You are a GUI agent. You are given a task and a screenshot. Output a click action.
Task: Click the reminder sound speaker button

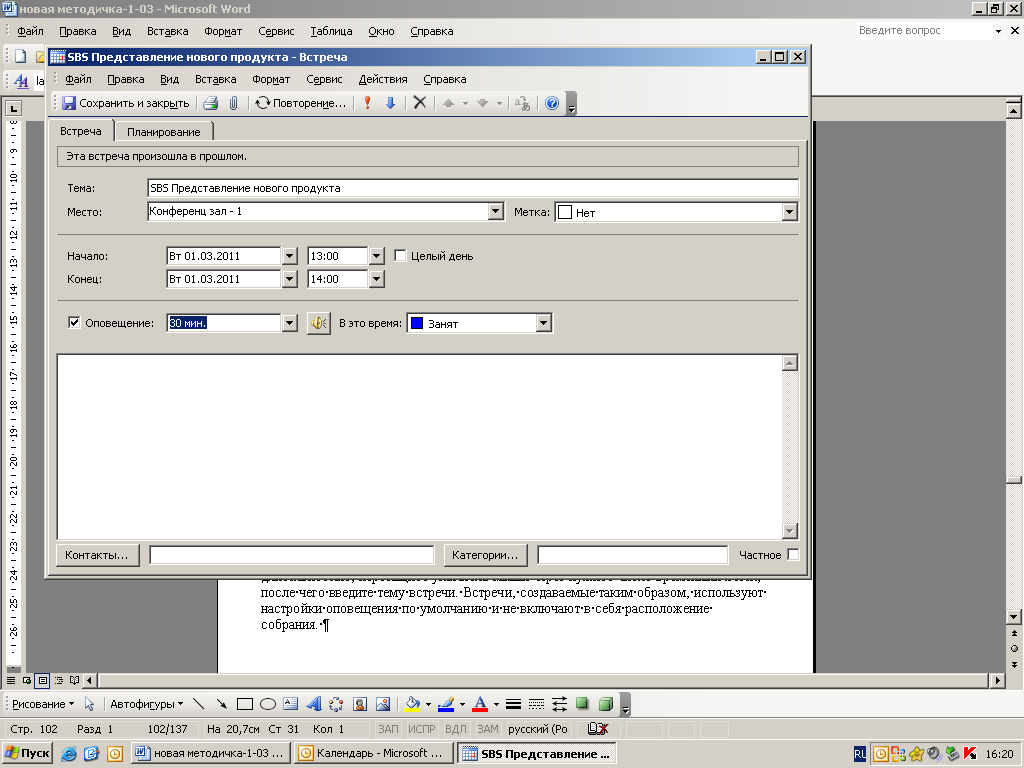click(x=319, y=323)
